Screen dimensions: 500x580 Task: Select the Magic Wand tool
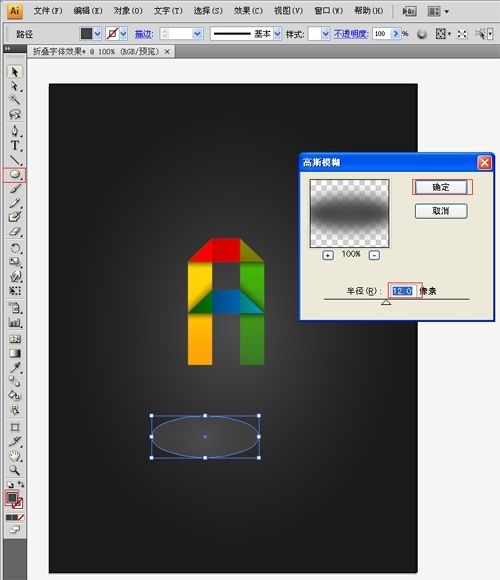[14, 100]
